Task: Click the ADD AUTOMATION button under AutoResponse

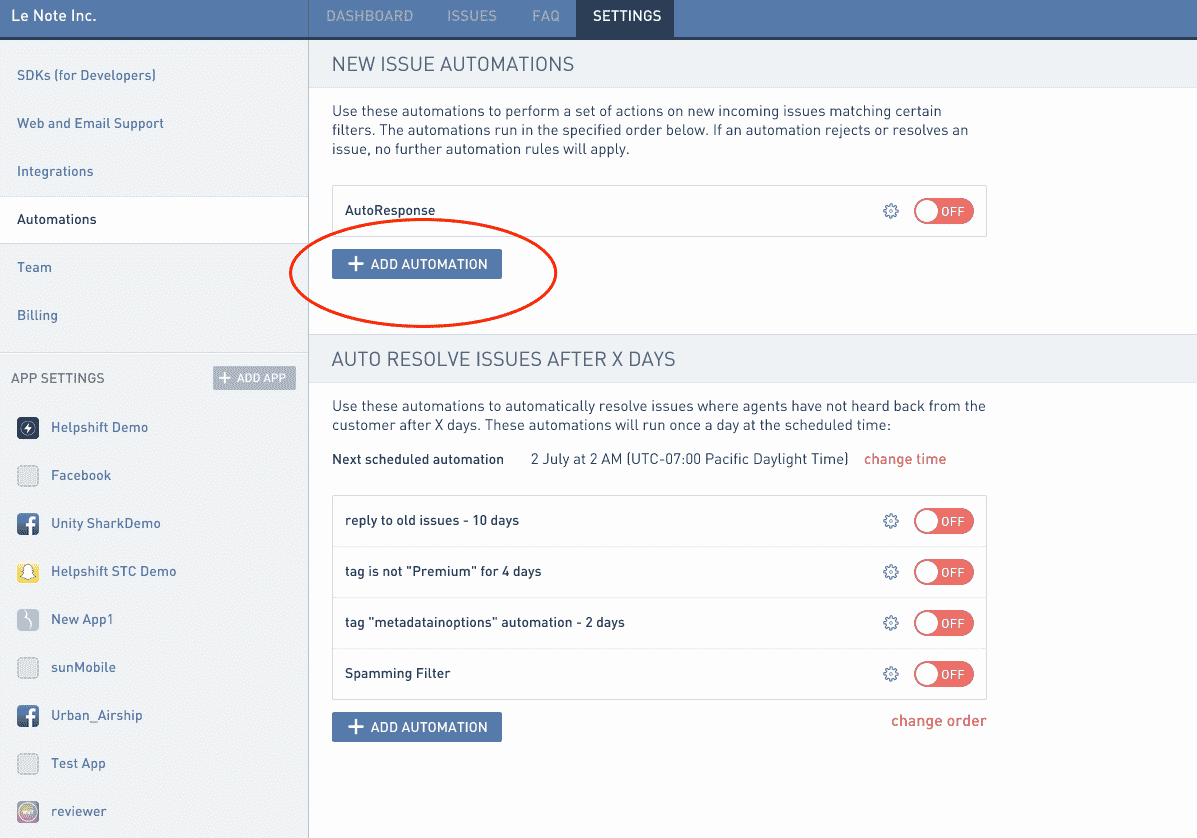Action: (416, 263)
